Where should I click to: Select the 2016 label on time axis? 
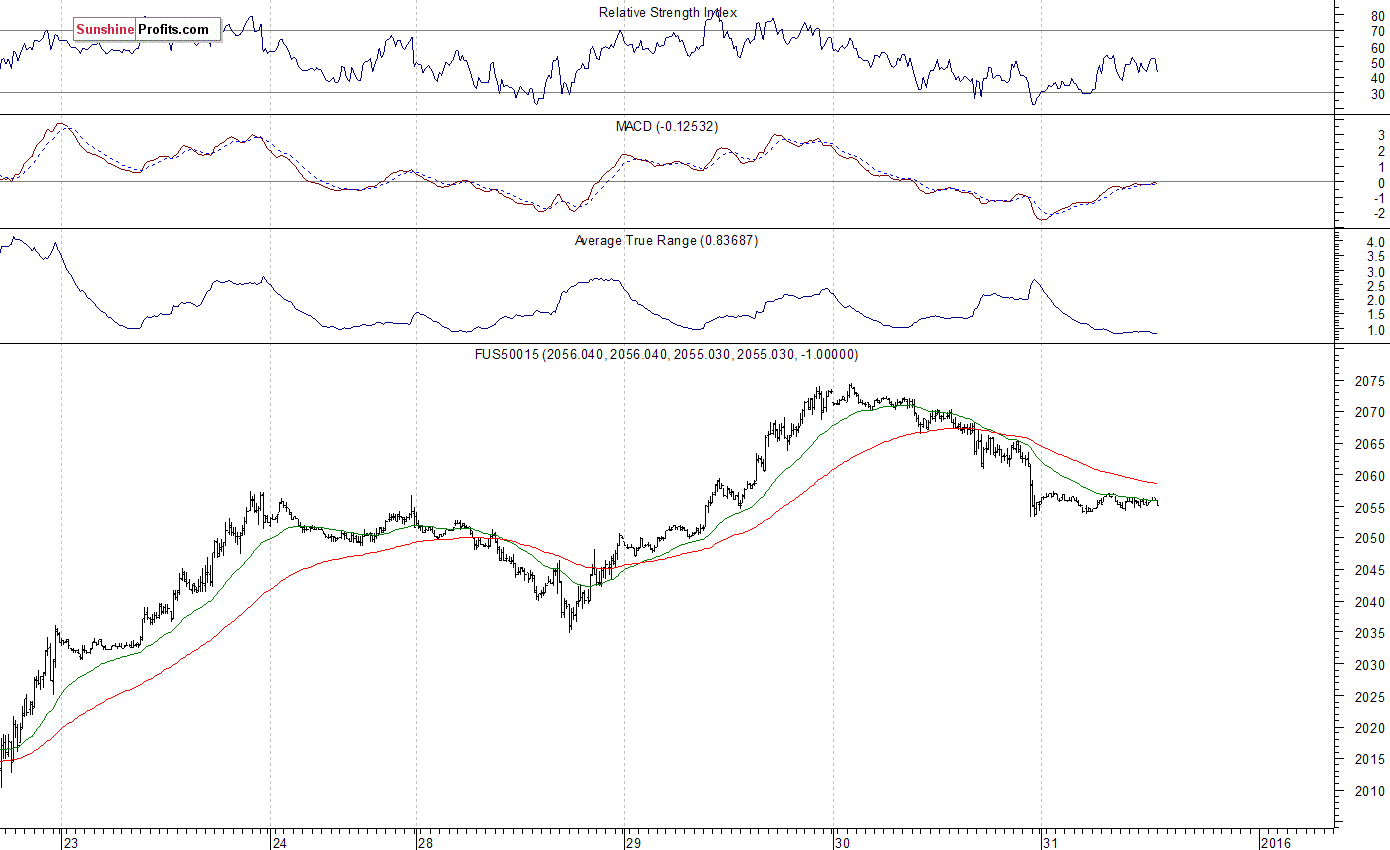(x=1275, y=843)
